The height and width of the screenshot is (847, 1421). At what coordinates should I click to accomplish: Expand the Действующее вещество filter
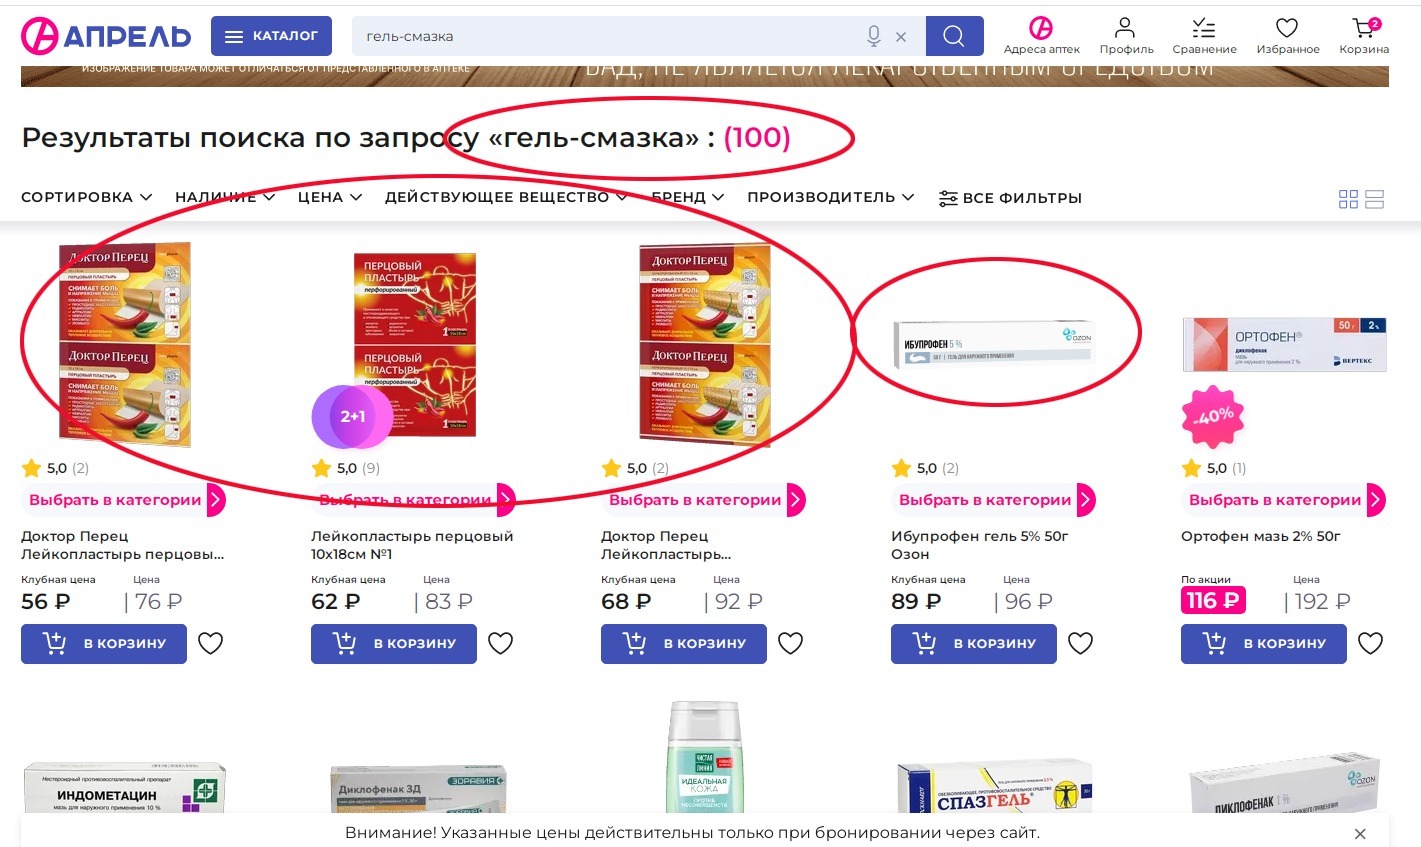tap(506, 197)
